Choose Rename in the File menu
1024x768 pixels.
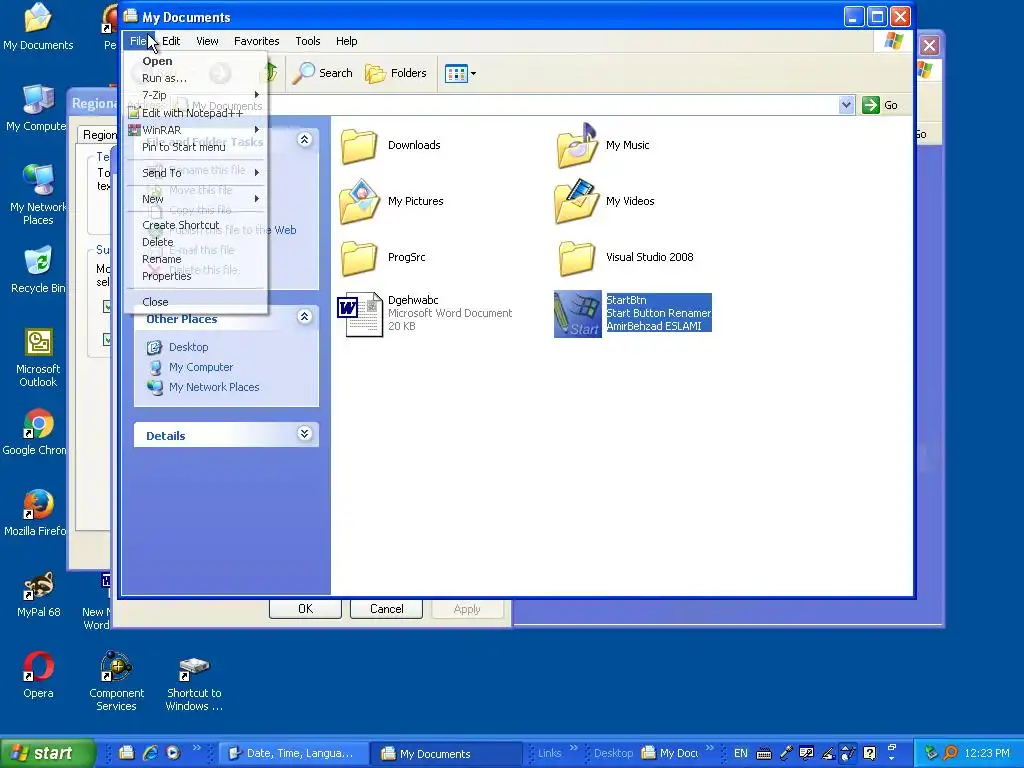point(196,259)
